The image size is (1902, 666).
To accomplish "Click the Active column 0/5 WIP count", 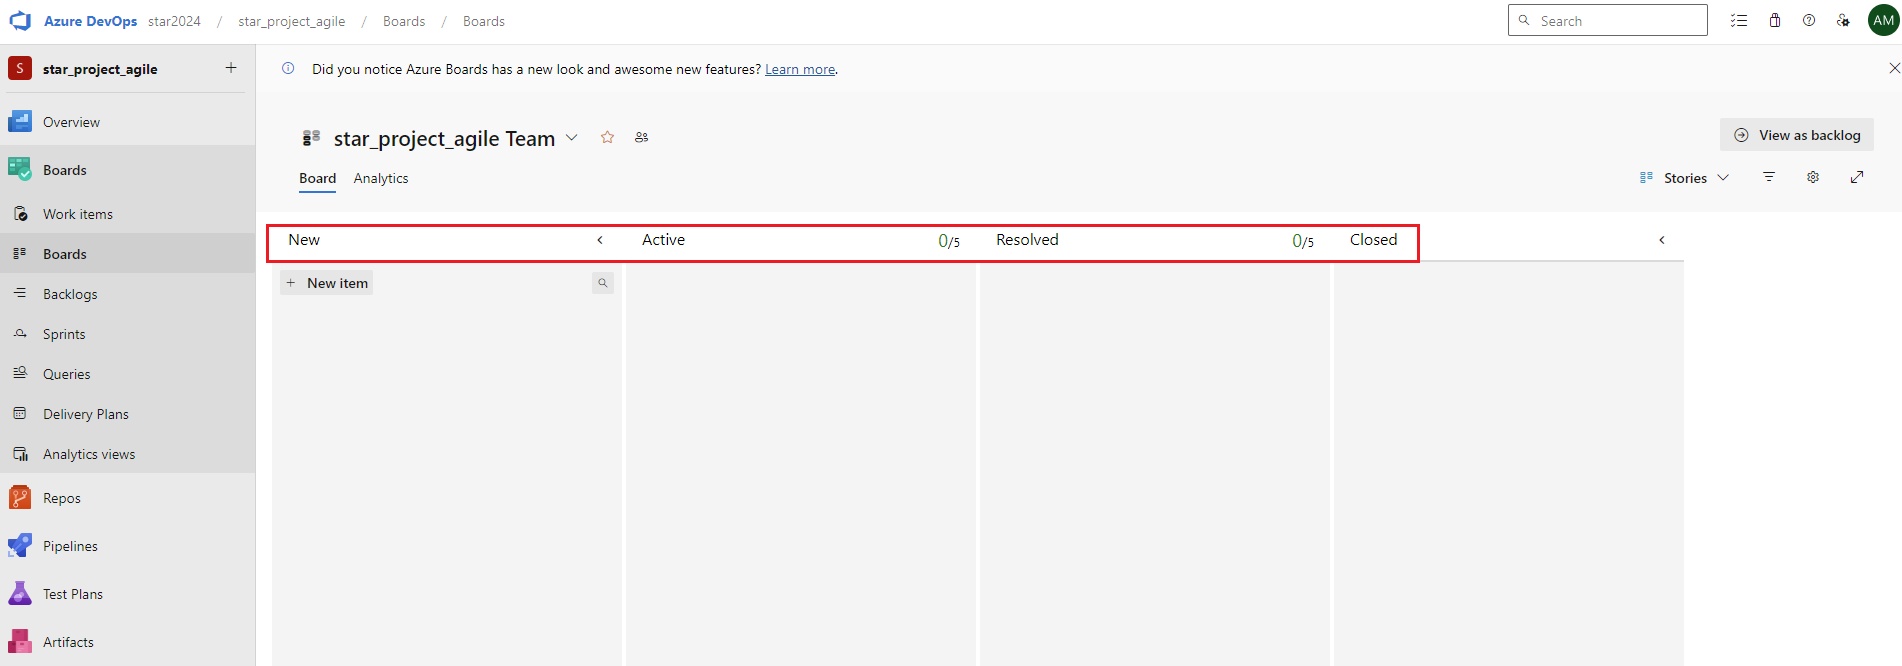I will click(x=949, y=241).
